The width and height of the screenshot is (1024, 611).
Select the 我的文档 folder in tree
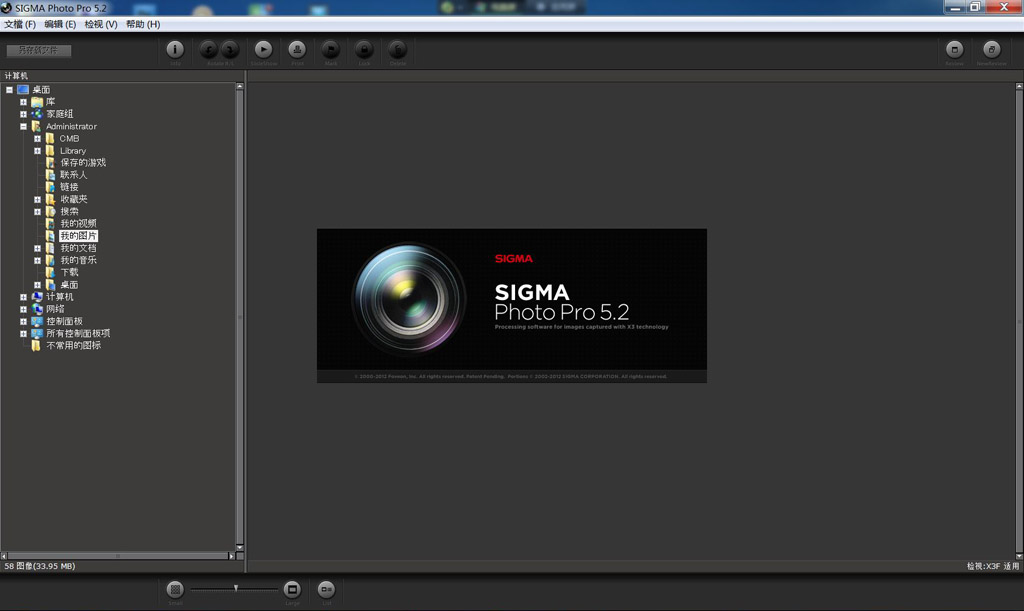click(78, 248)
